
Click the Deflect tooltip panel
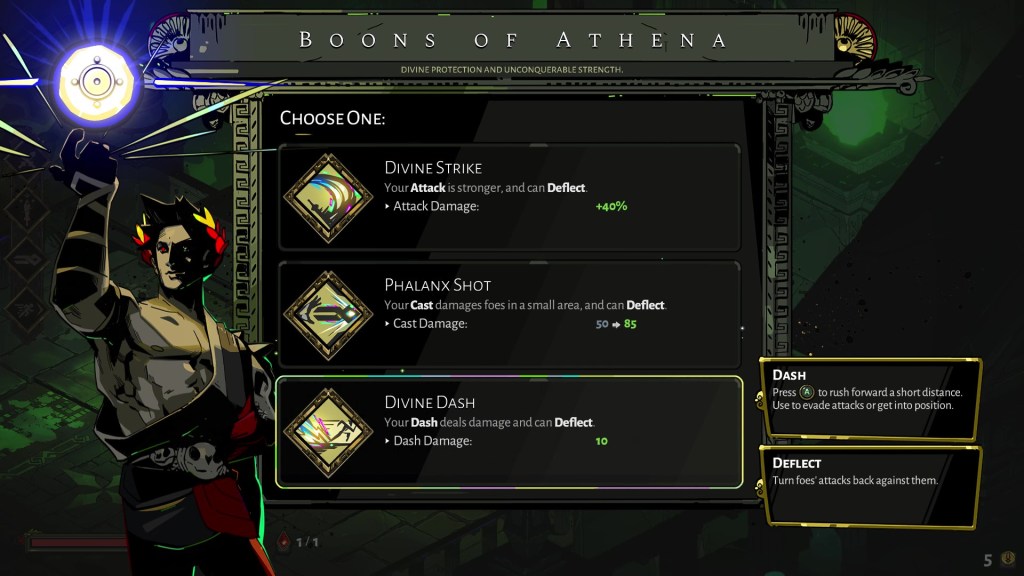tap(869, 485)
